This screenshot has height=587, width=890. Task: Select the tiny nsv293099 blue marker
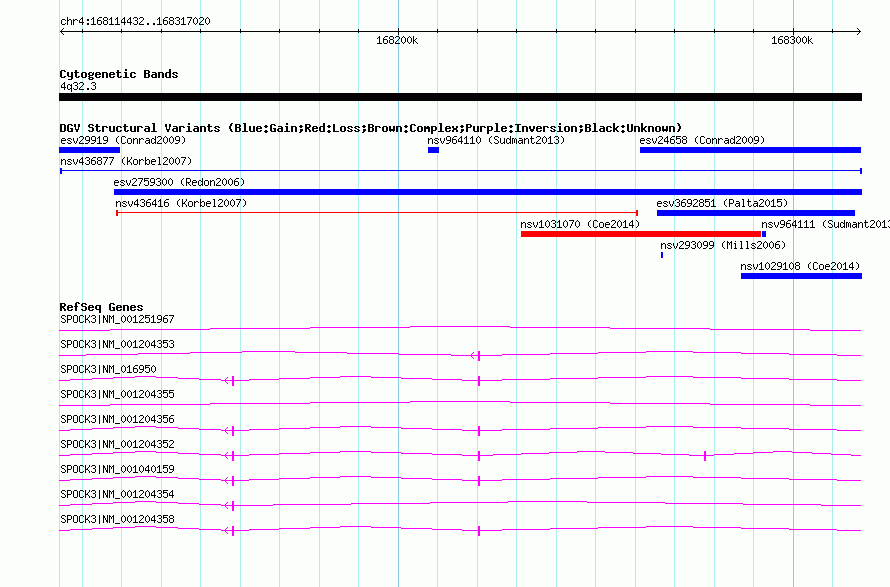pyautogui.click(x=662, y=255)
